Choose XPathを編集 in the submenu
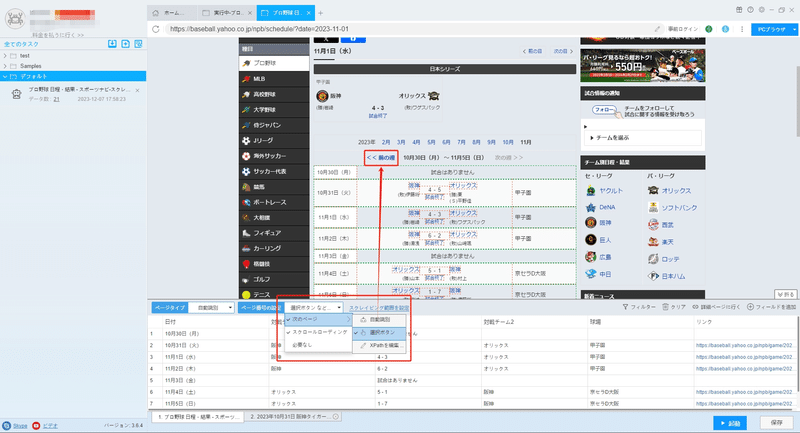This screenshot has width=800, height=433. click(380, 346)
